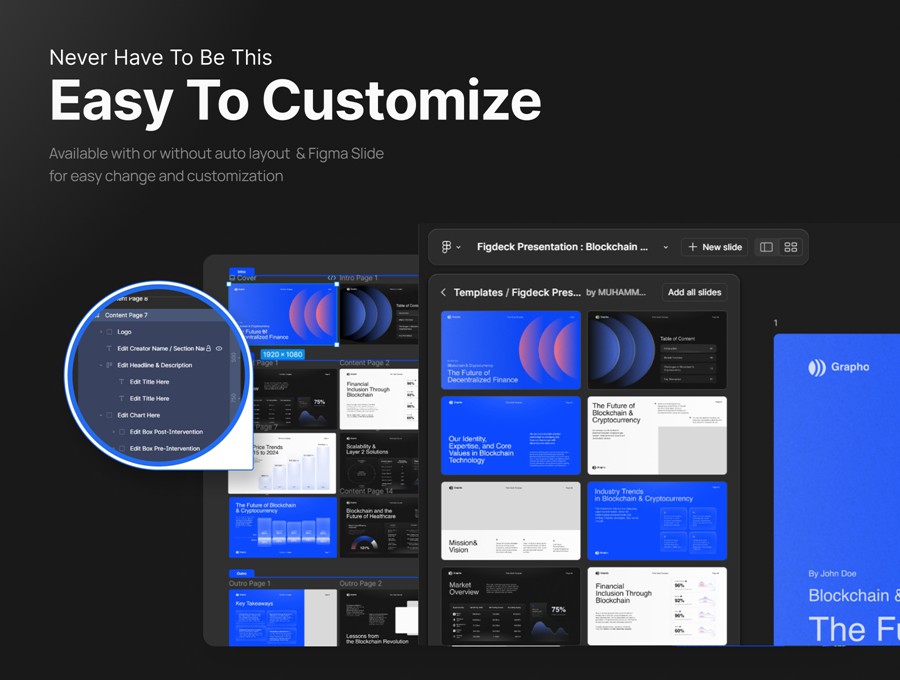The height and width of the screenshot is (680, 900).
Task: Click the back arrow beside Templates
Action: pyautogui.click(x=443, y=293)
